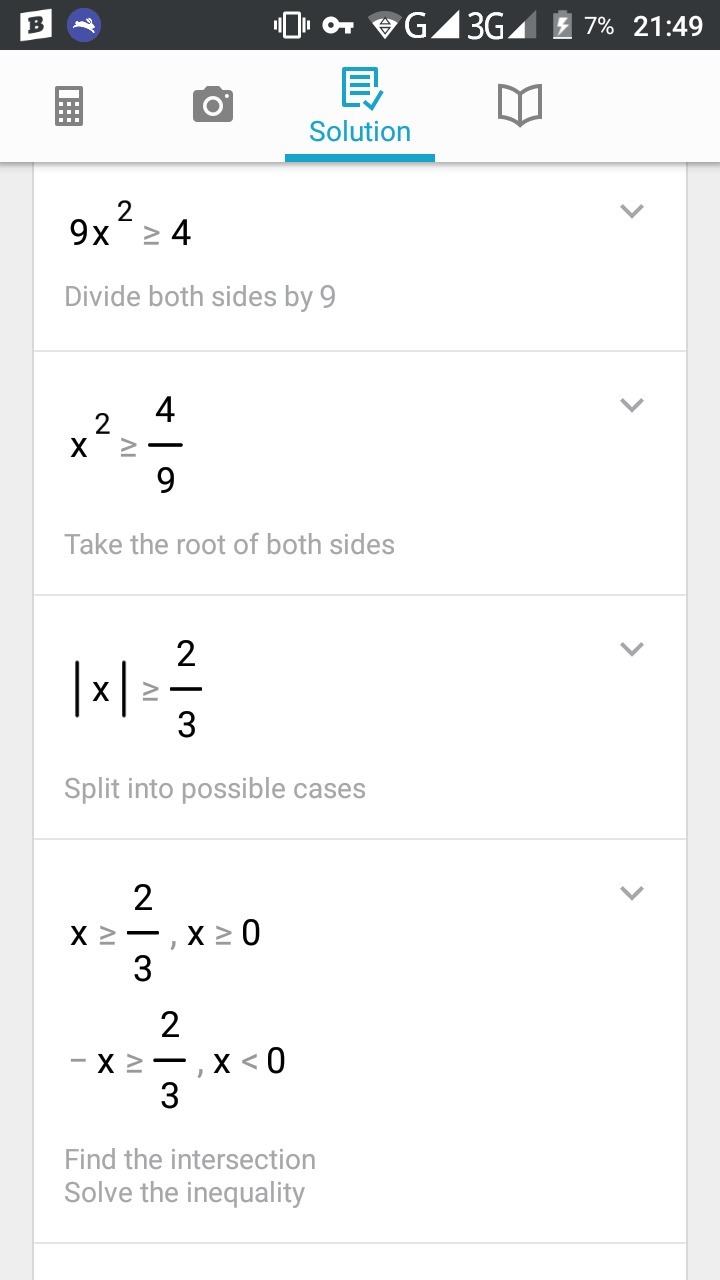The height and width of the screenshot is (1280, 720).
Task: Expand the split cases step chevron
Action: pyautogui.click(x=631, y=893)
